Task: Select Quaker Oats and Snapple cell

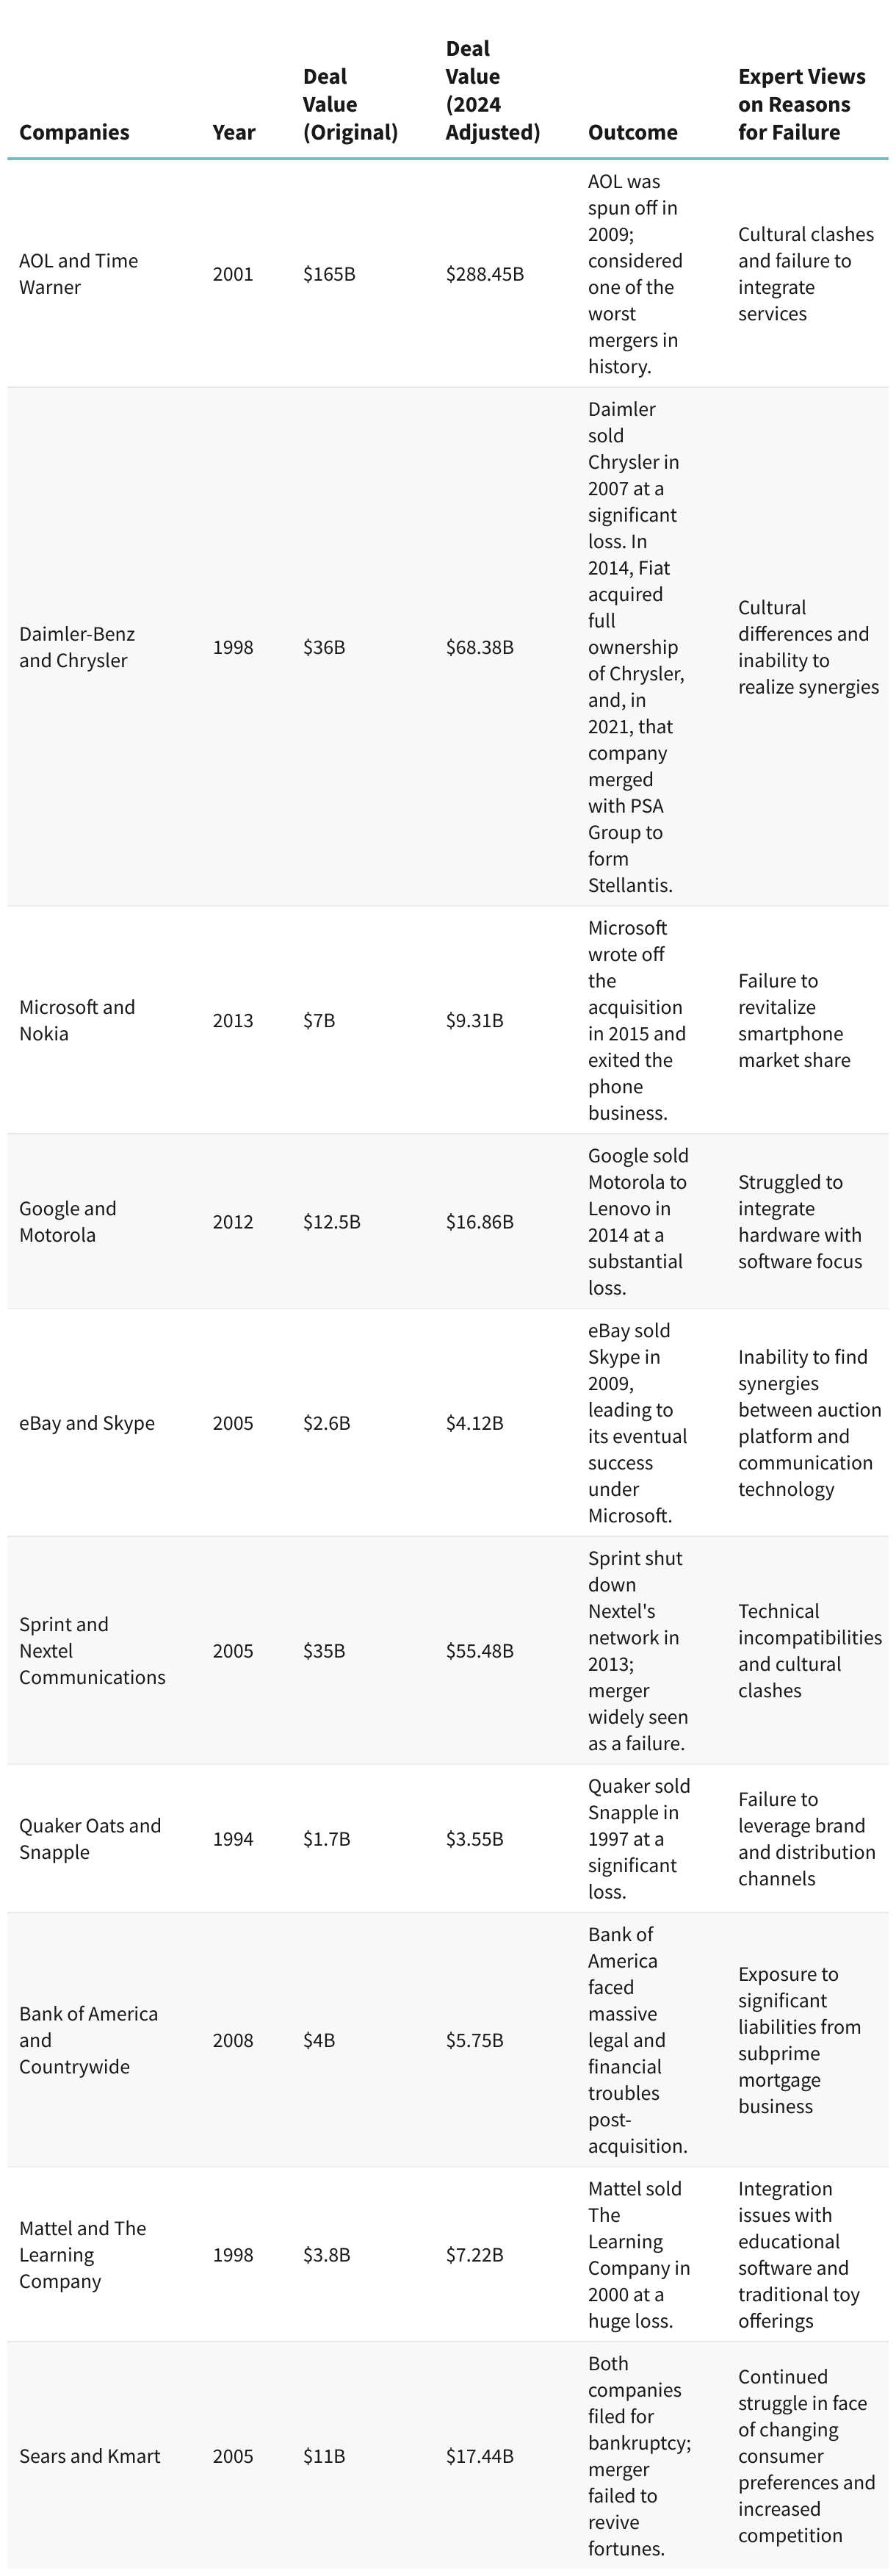Action: (90, 1839)
